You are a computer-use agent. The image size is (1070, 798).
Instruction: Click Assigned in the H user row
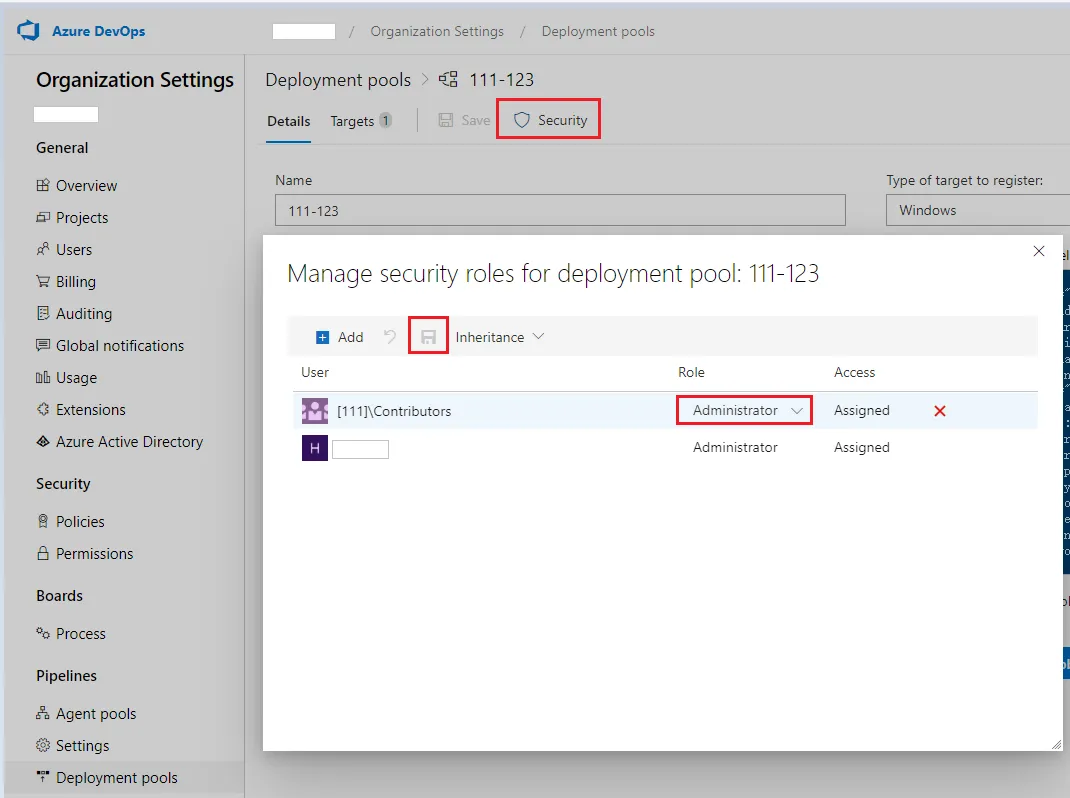[x=862, y=448]
